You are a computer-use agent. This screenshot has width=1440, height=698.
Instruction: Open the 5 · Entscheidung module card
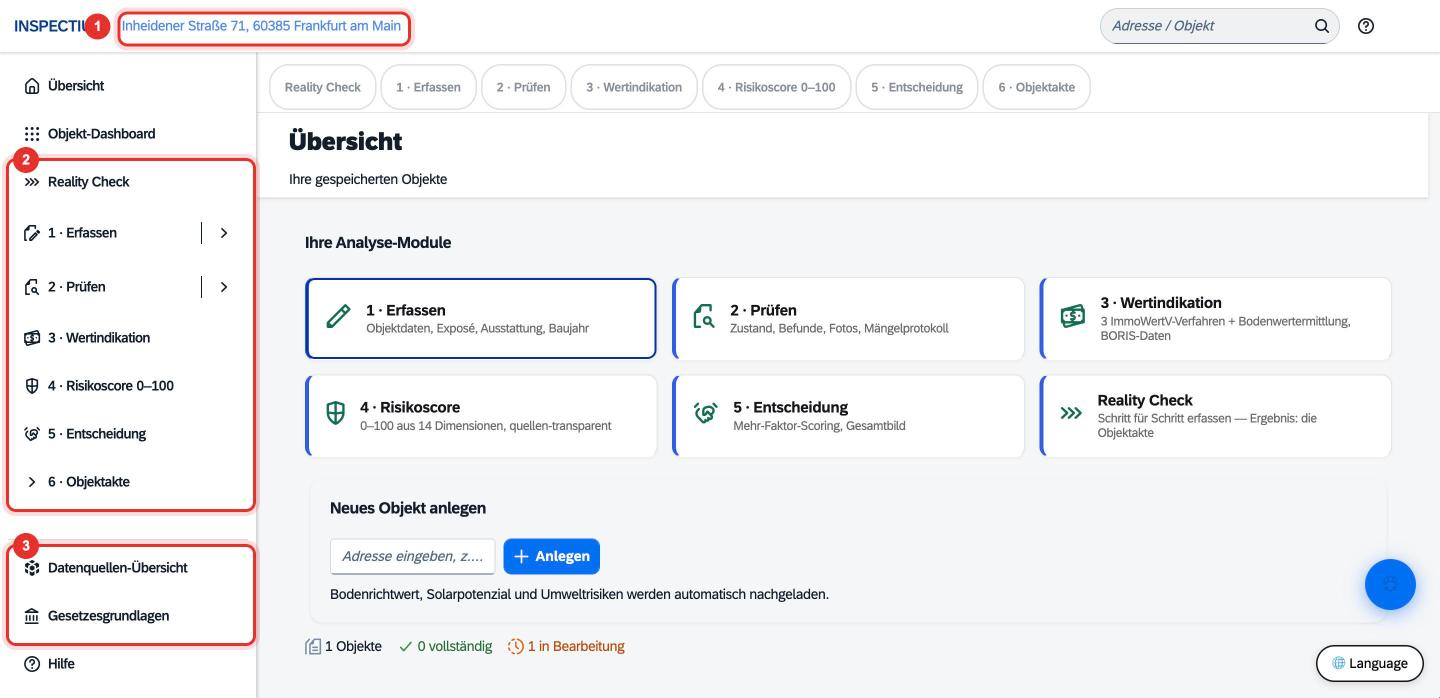[x=848, y=416]
